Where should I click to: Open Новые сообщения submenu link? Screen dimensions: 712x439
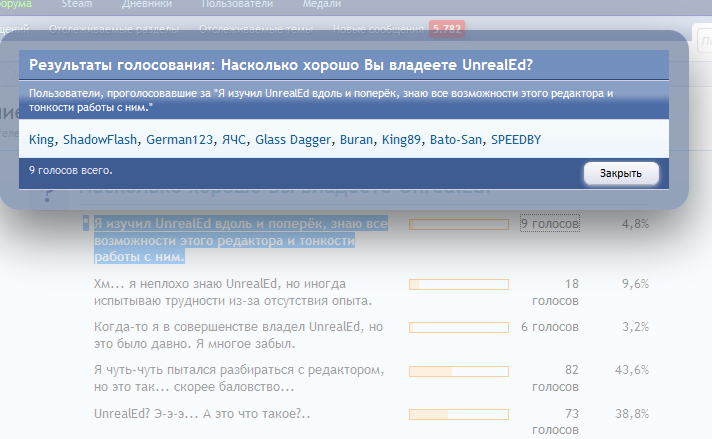(x=378, y=29)
